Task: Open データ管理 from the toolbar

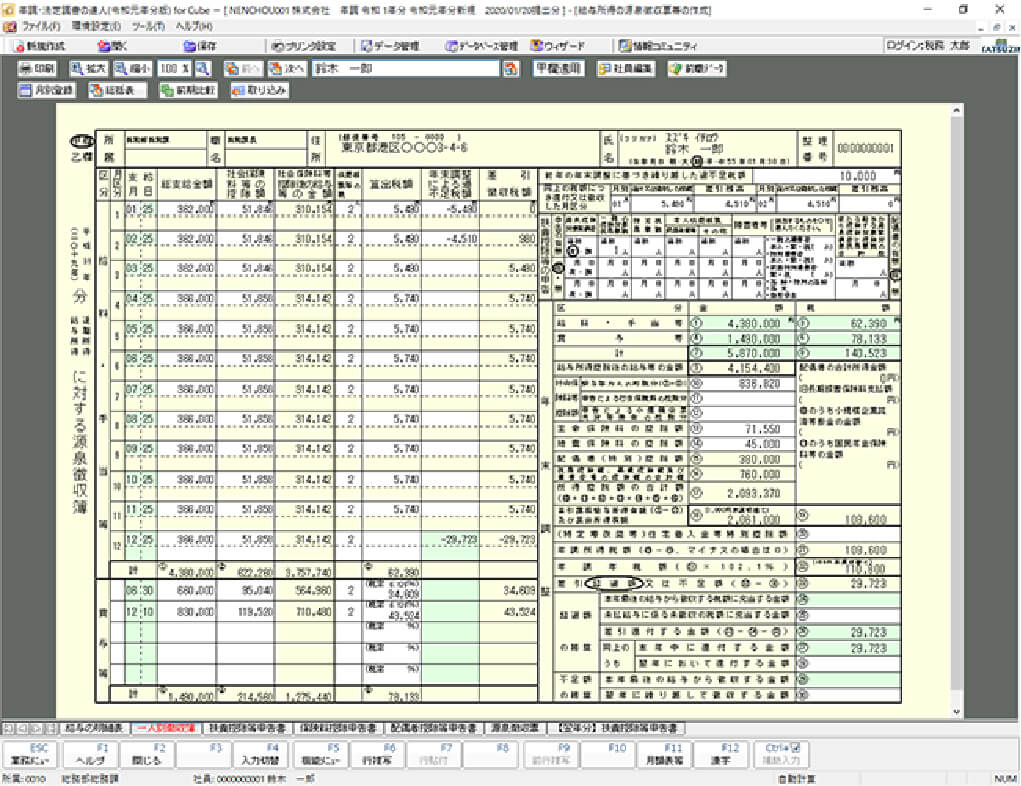Action: click(390, 46)
